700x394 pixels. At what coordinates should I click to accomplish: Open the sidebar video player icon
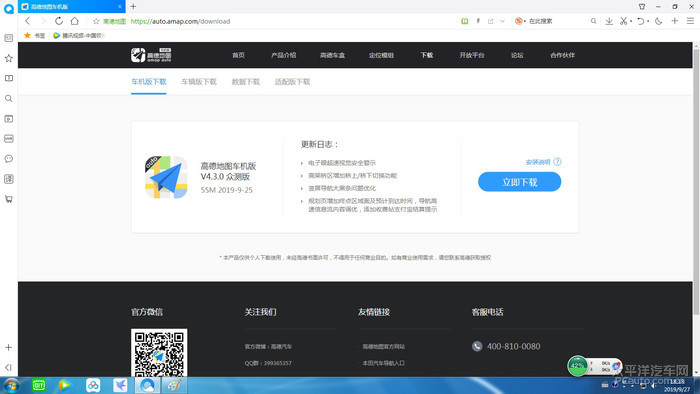[x=8, y=119]
